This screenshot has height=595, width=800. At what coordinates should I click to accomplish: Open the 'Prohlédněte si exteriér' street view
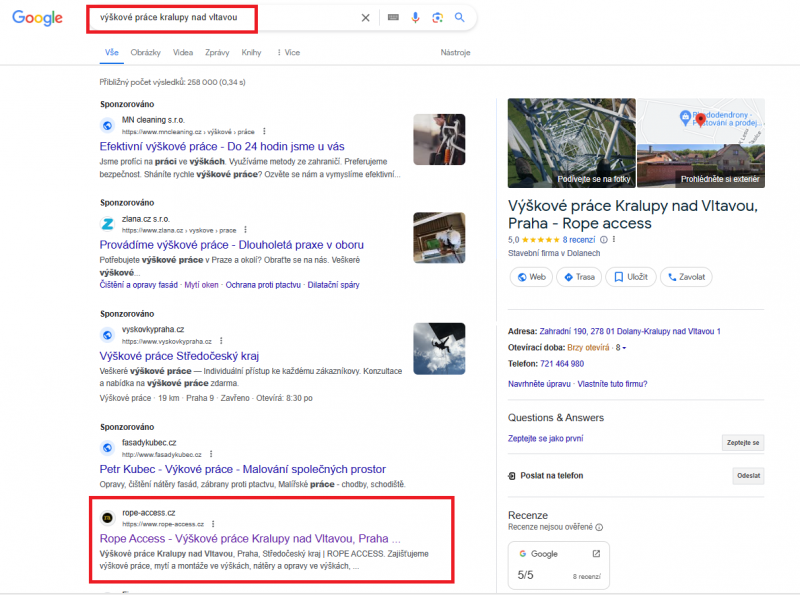[701, 166]
